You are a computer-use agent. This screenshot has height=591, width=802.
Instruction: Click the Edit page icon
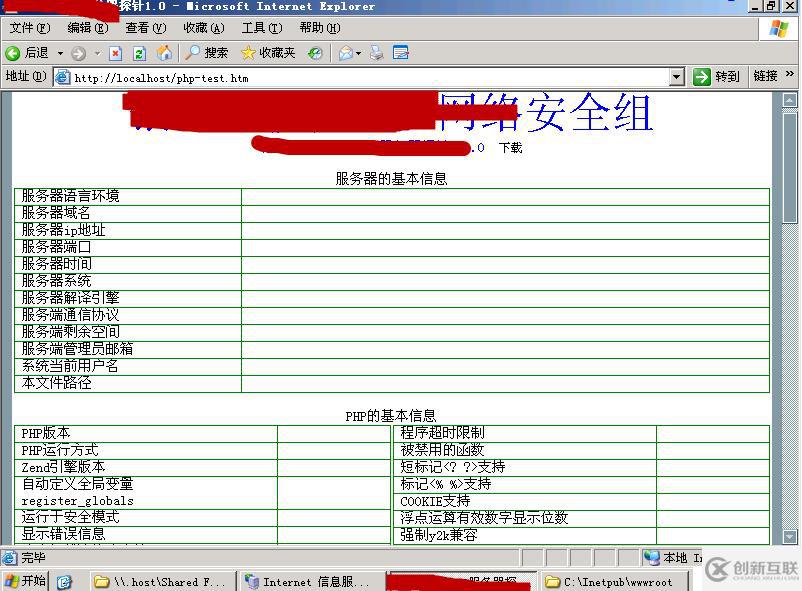(x=400, y=53)
